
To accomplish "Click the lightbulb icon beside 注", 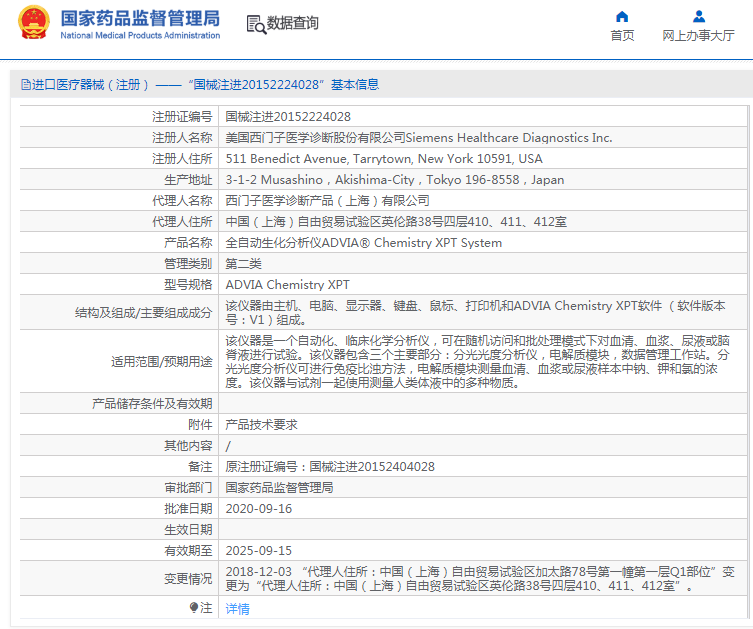I will point(194,607).
